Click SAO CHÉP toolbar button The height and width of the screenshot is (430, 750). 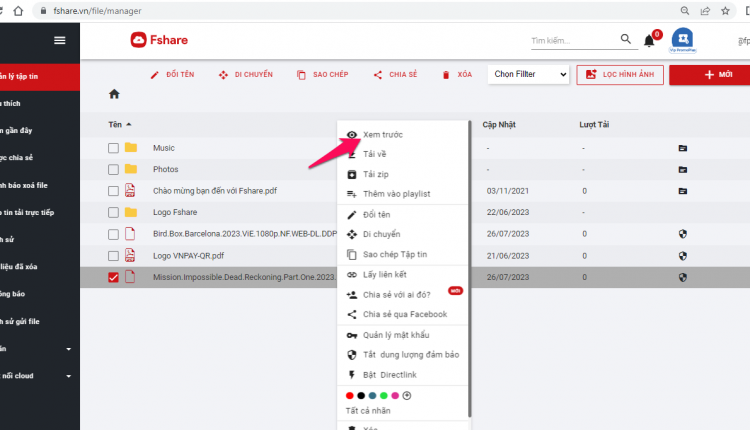click(322, 75)
